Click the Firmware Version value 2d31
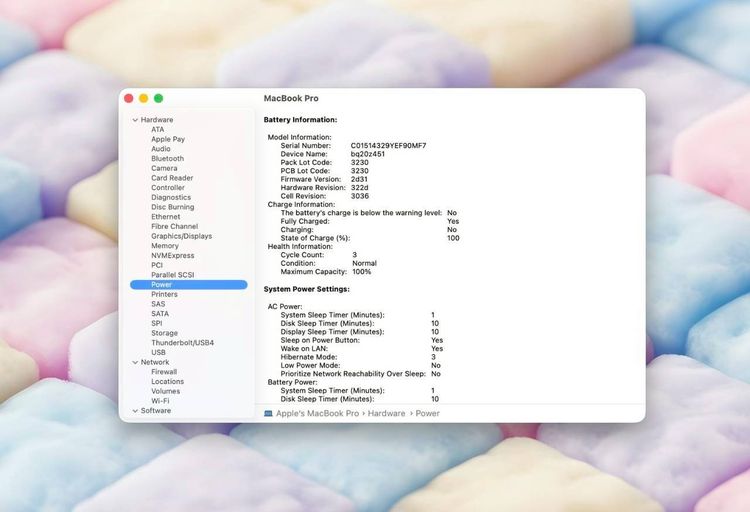 (359, 179)
